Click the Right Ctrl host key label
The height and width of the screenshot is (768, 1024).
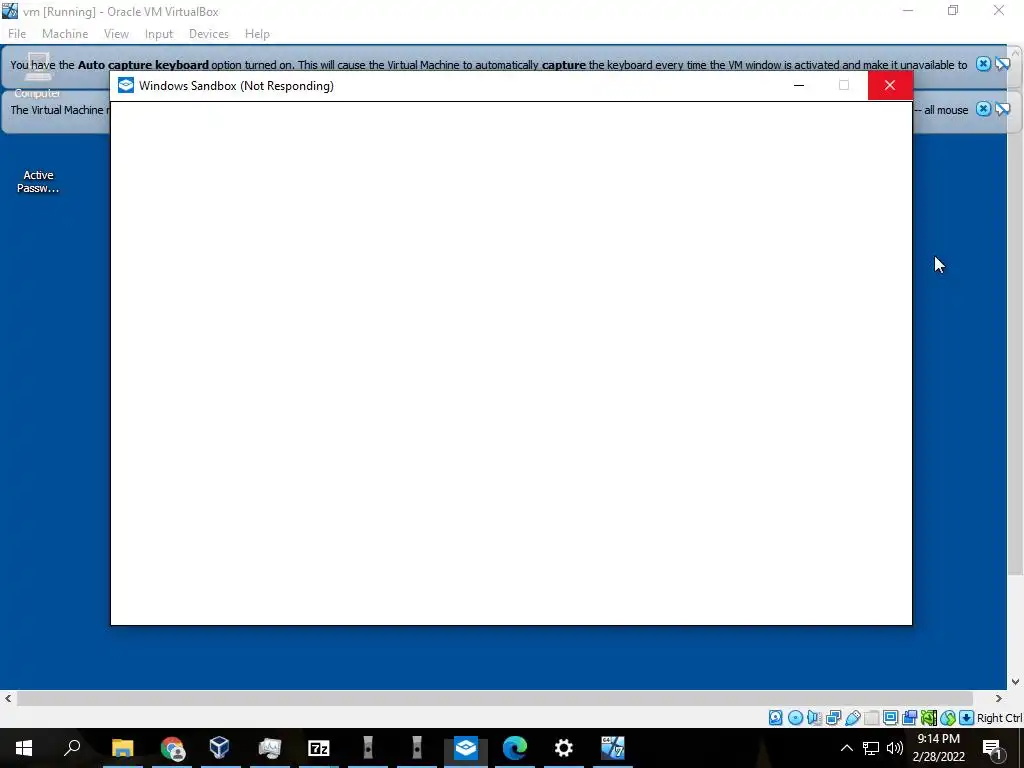(x=1000, y=718)
